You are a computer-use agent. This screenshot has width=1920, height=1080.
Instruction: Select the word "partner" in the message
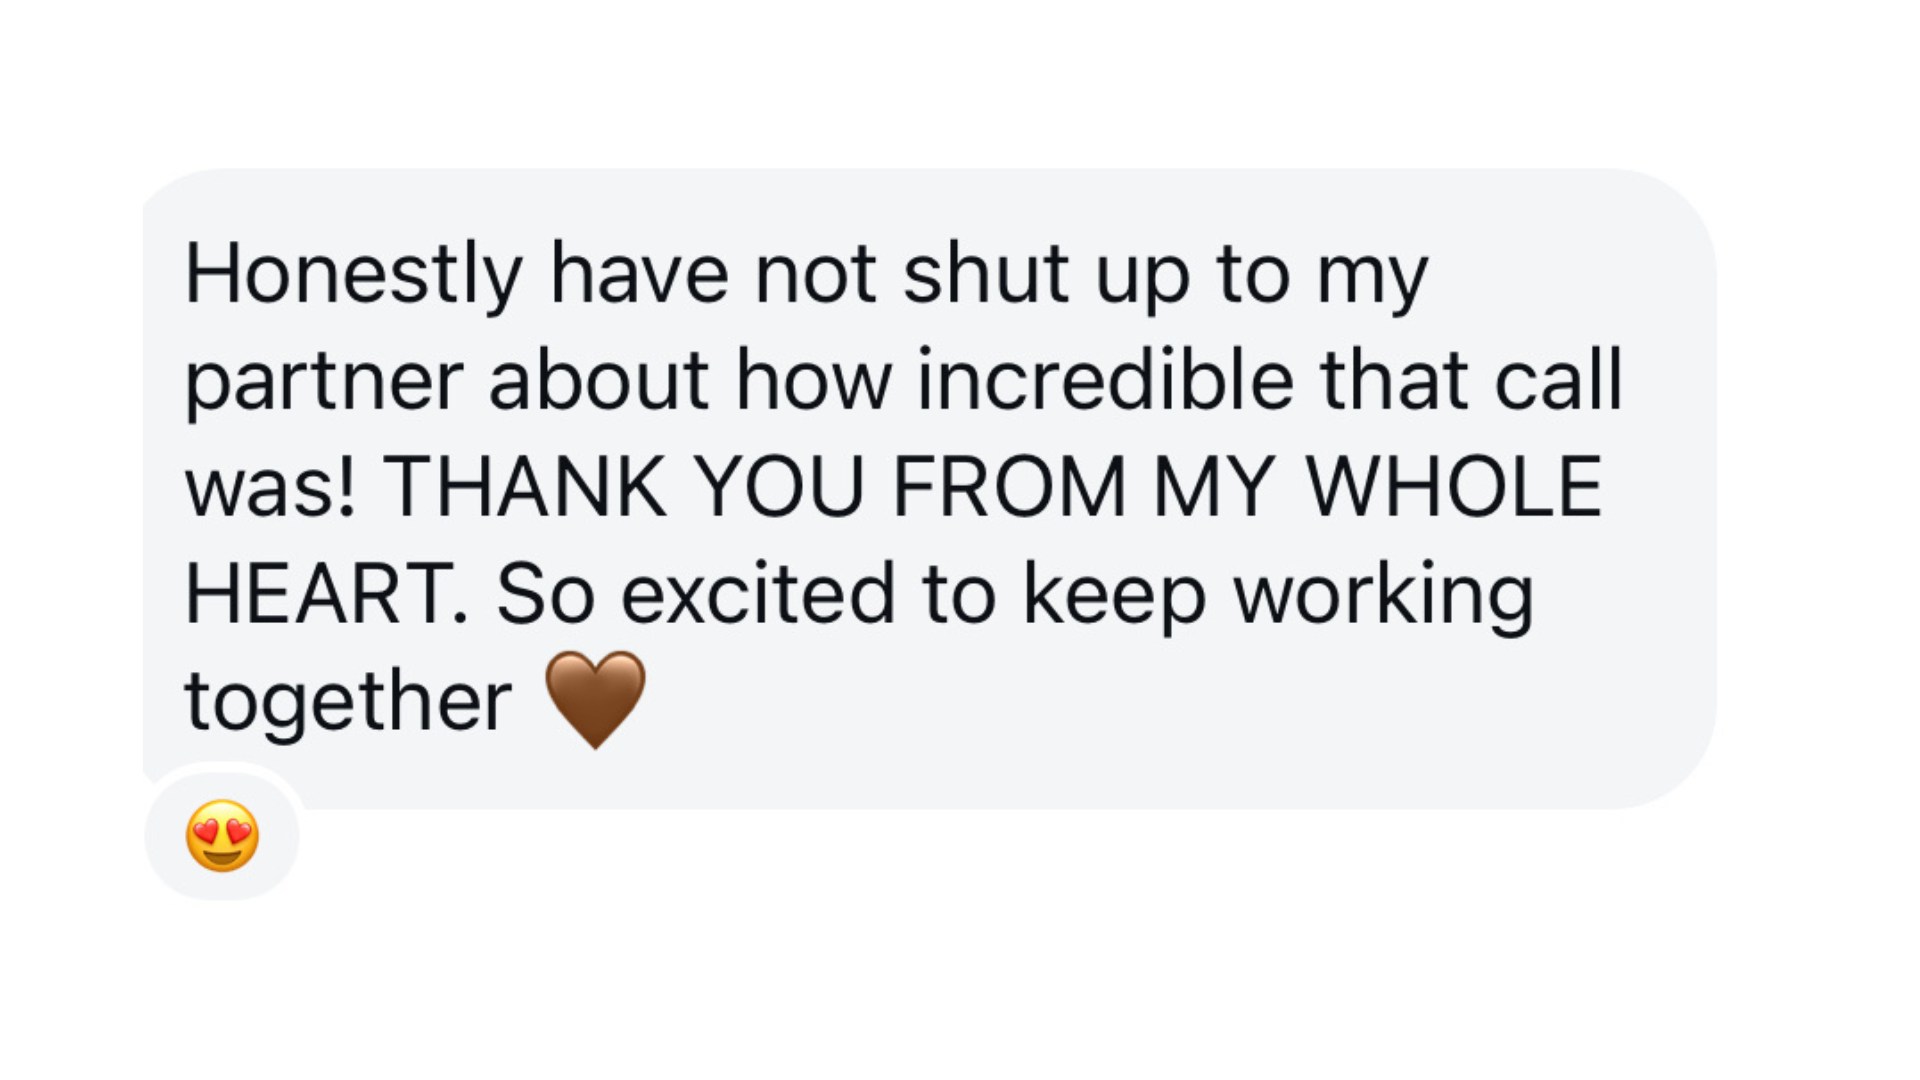pos(324,382)
